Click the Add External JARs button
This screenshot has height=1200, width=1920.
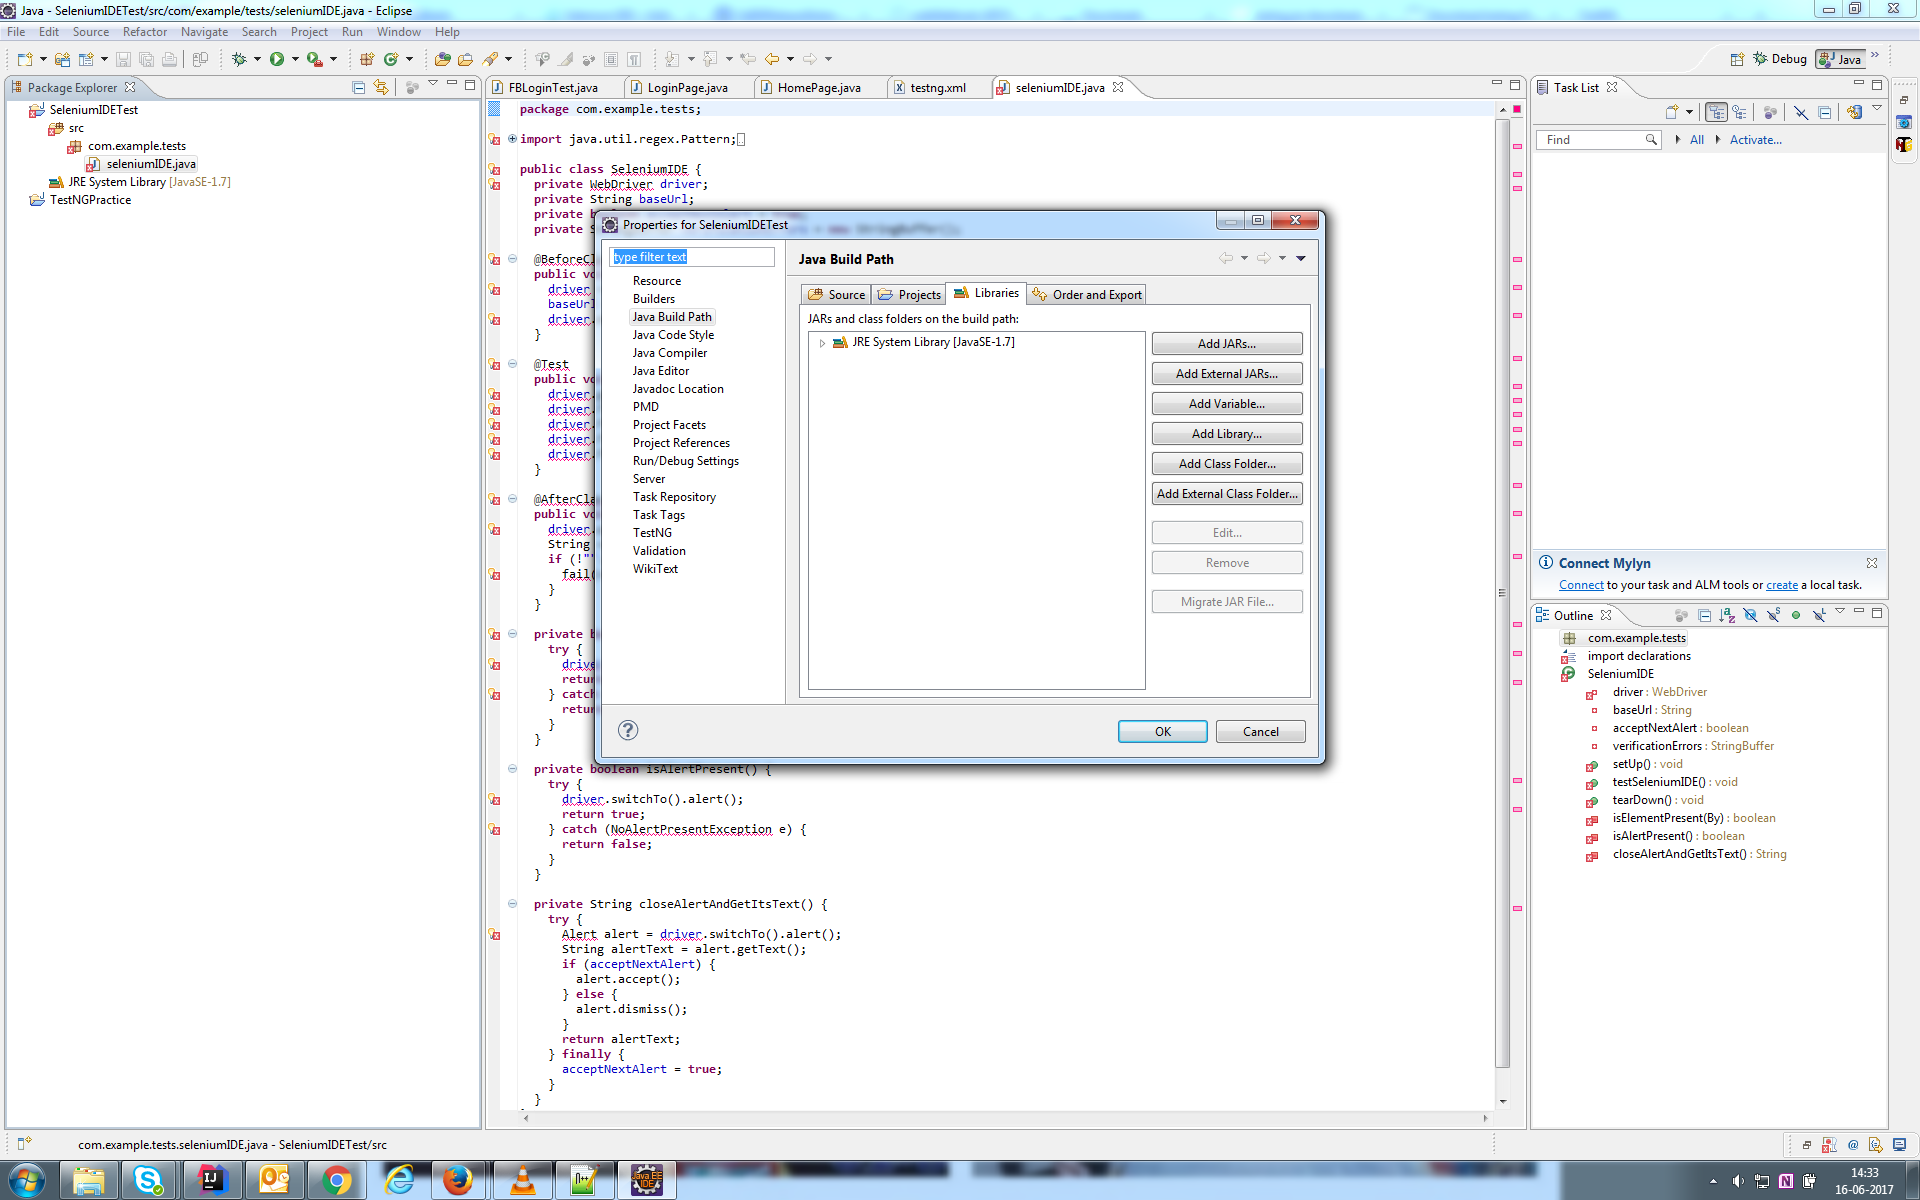coord(1226,373)
